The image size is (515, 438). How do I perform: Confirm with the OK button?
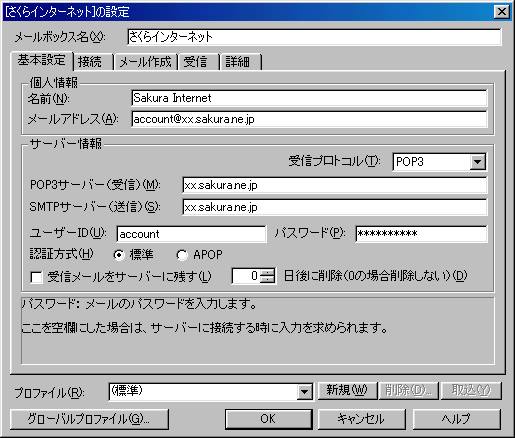tap(268, 419)
